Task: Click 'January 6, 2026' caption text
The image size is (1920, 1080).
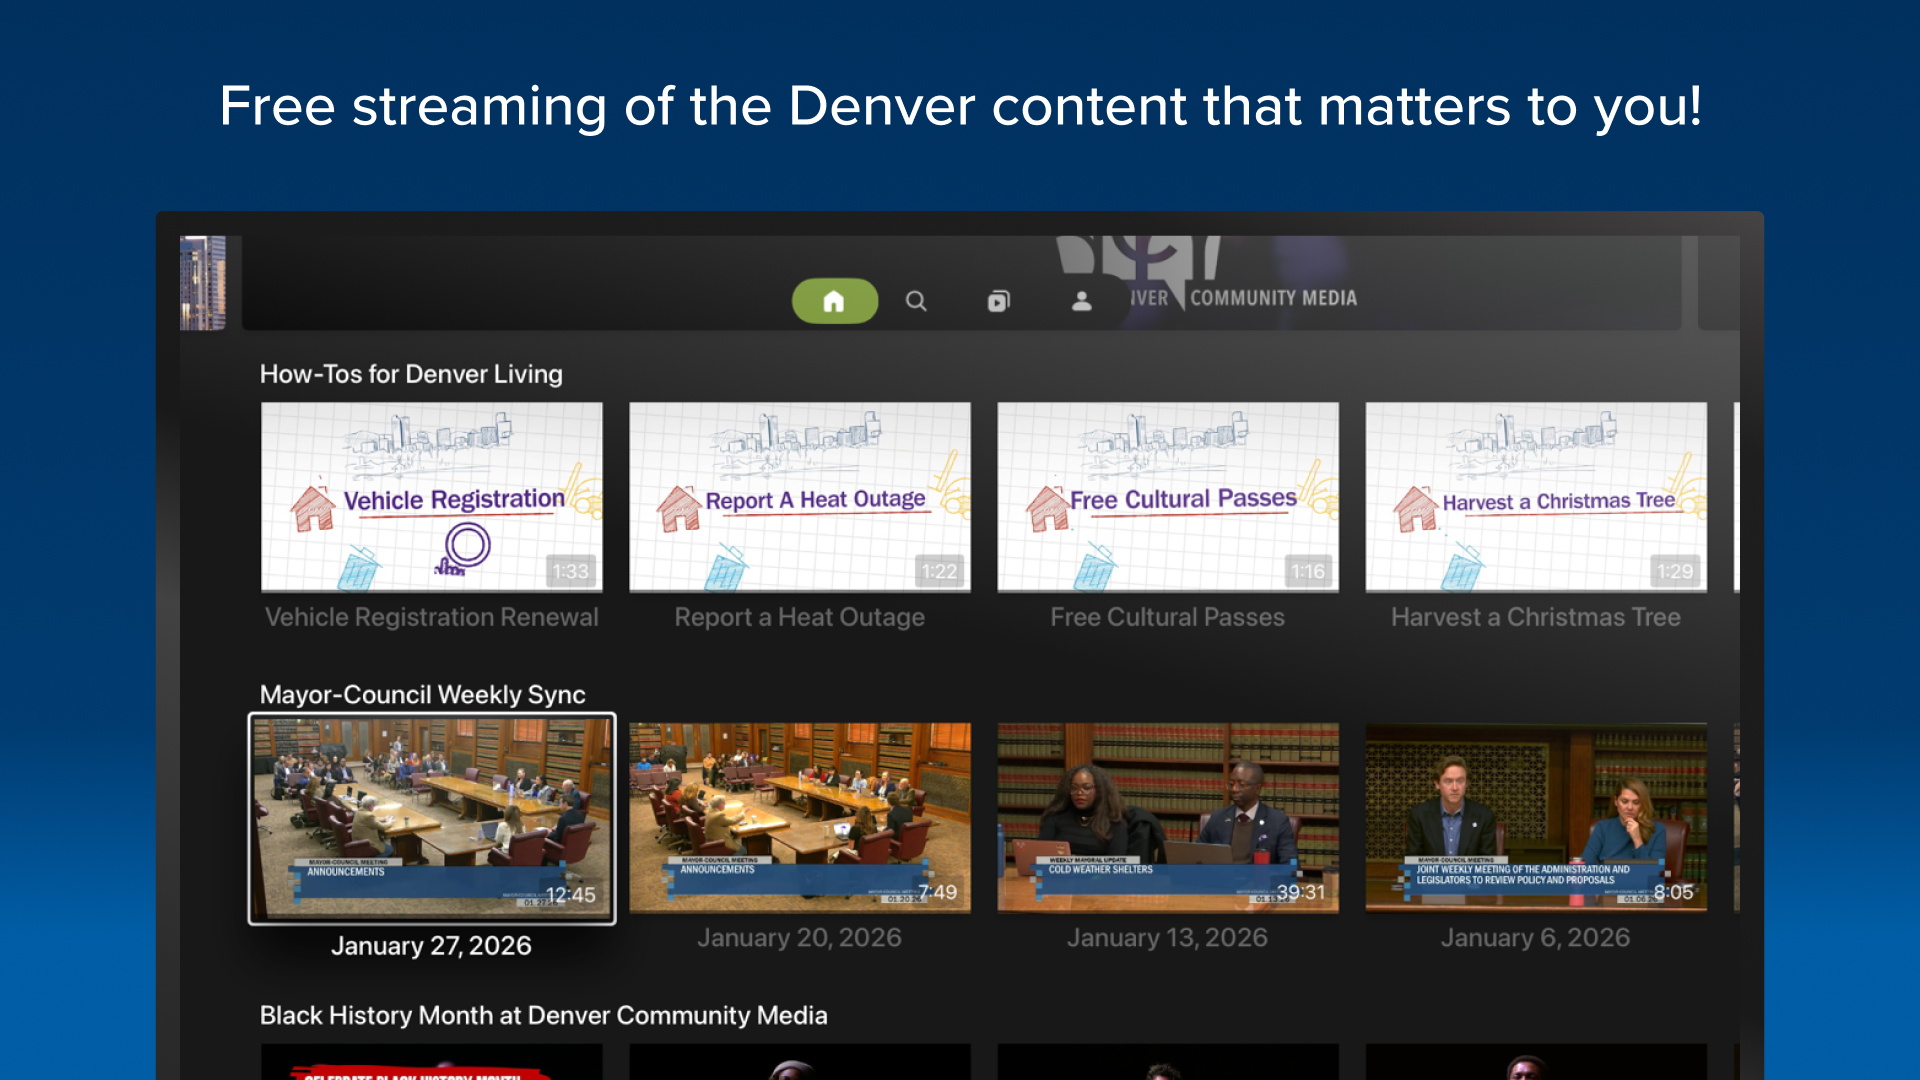Action: pos(1536,938)
